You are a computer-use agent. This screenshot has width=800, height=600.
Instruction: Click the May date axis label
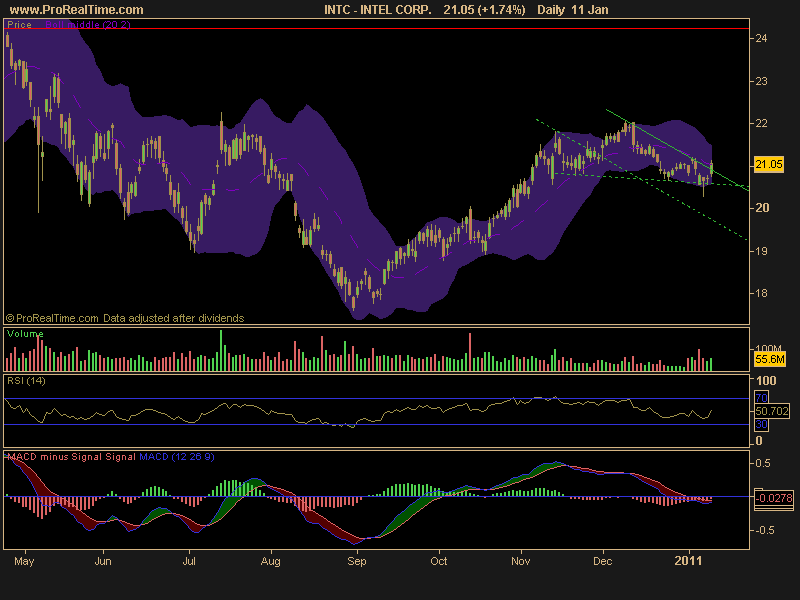click(x=24, y=562)
